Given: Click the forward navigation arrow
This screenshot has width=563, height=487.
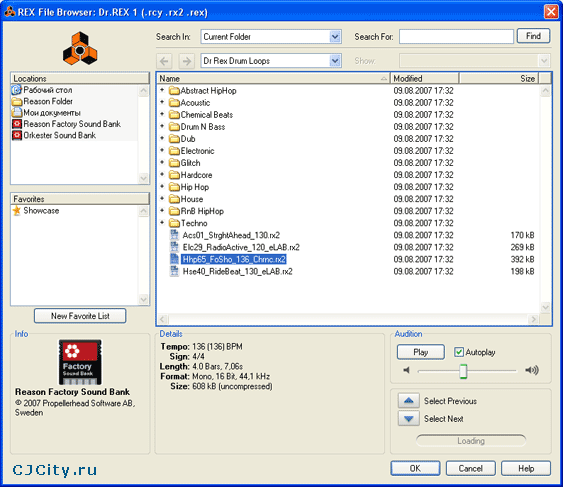Looking at the screenshot, I should (186, 61).
